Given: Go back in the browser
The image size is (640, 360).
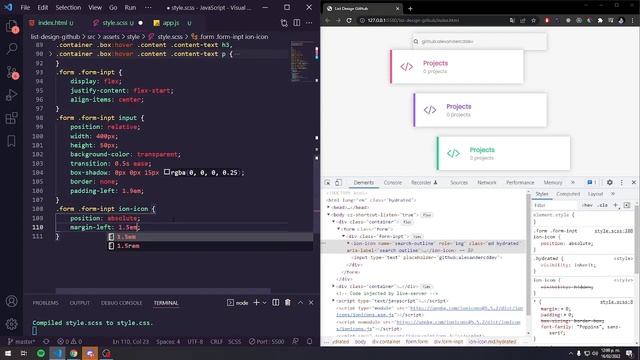Looking at the screenshot, I should 327,20.
